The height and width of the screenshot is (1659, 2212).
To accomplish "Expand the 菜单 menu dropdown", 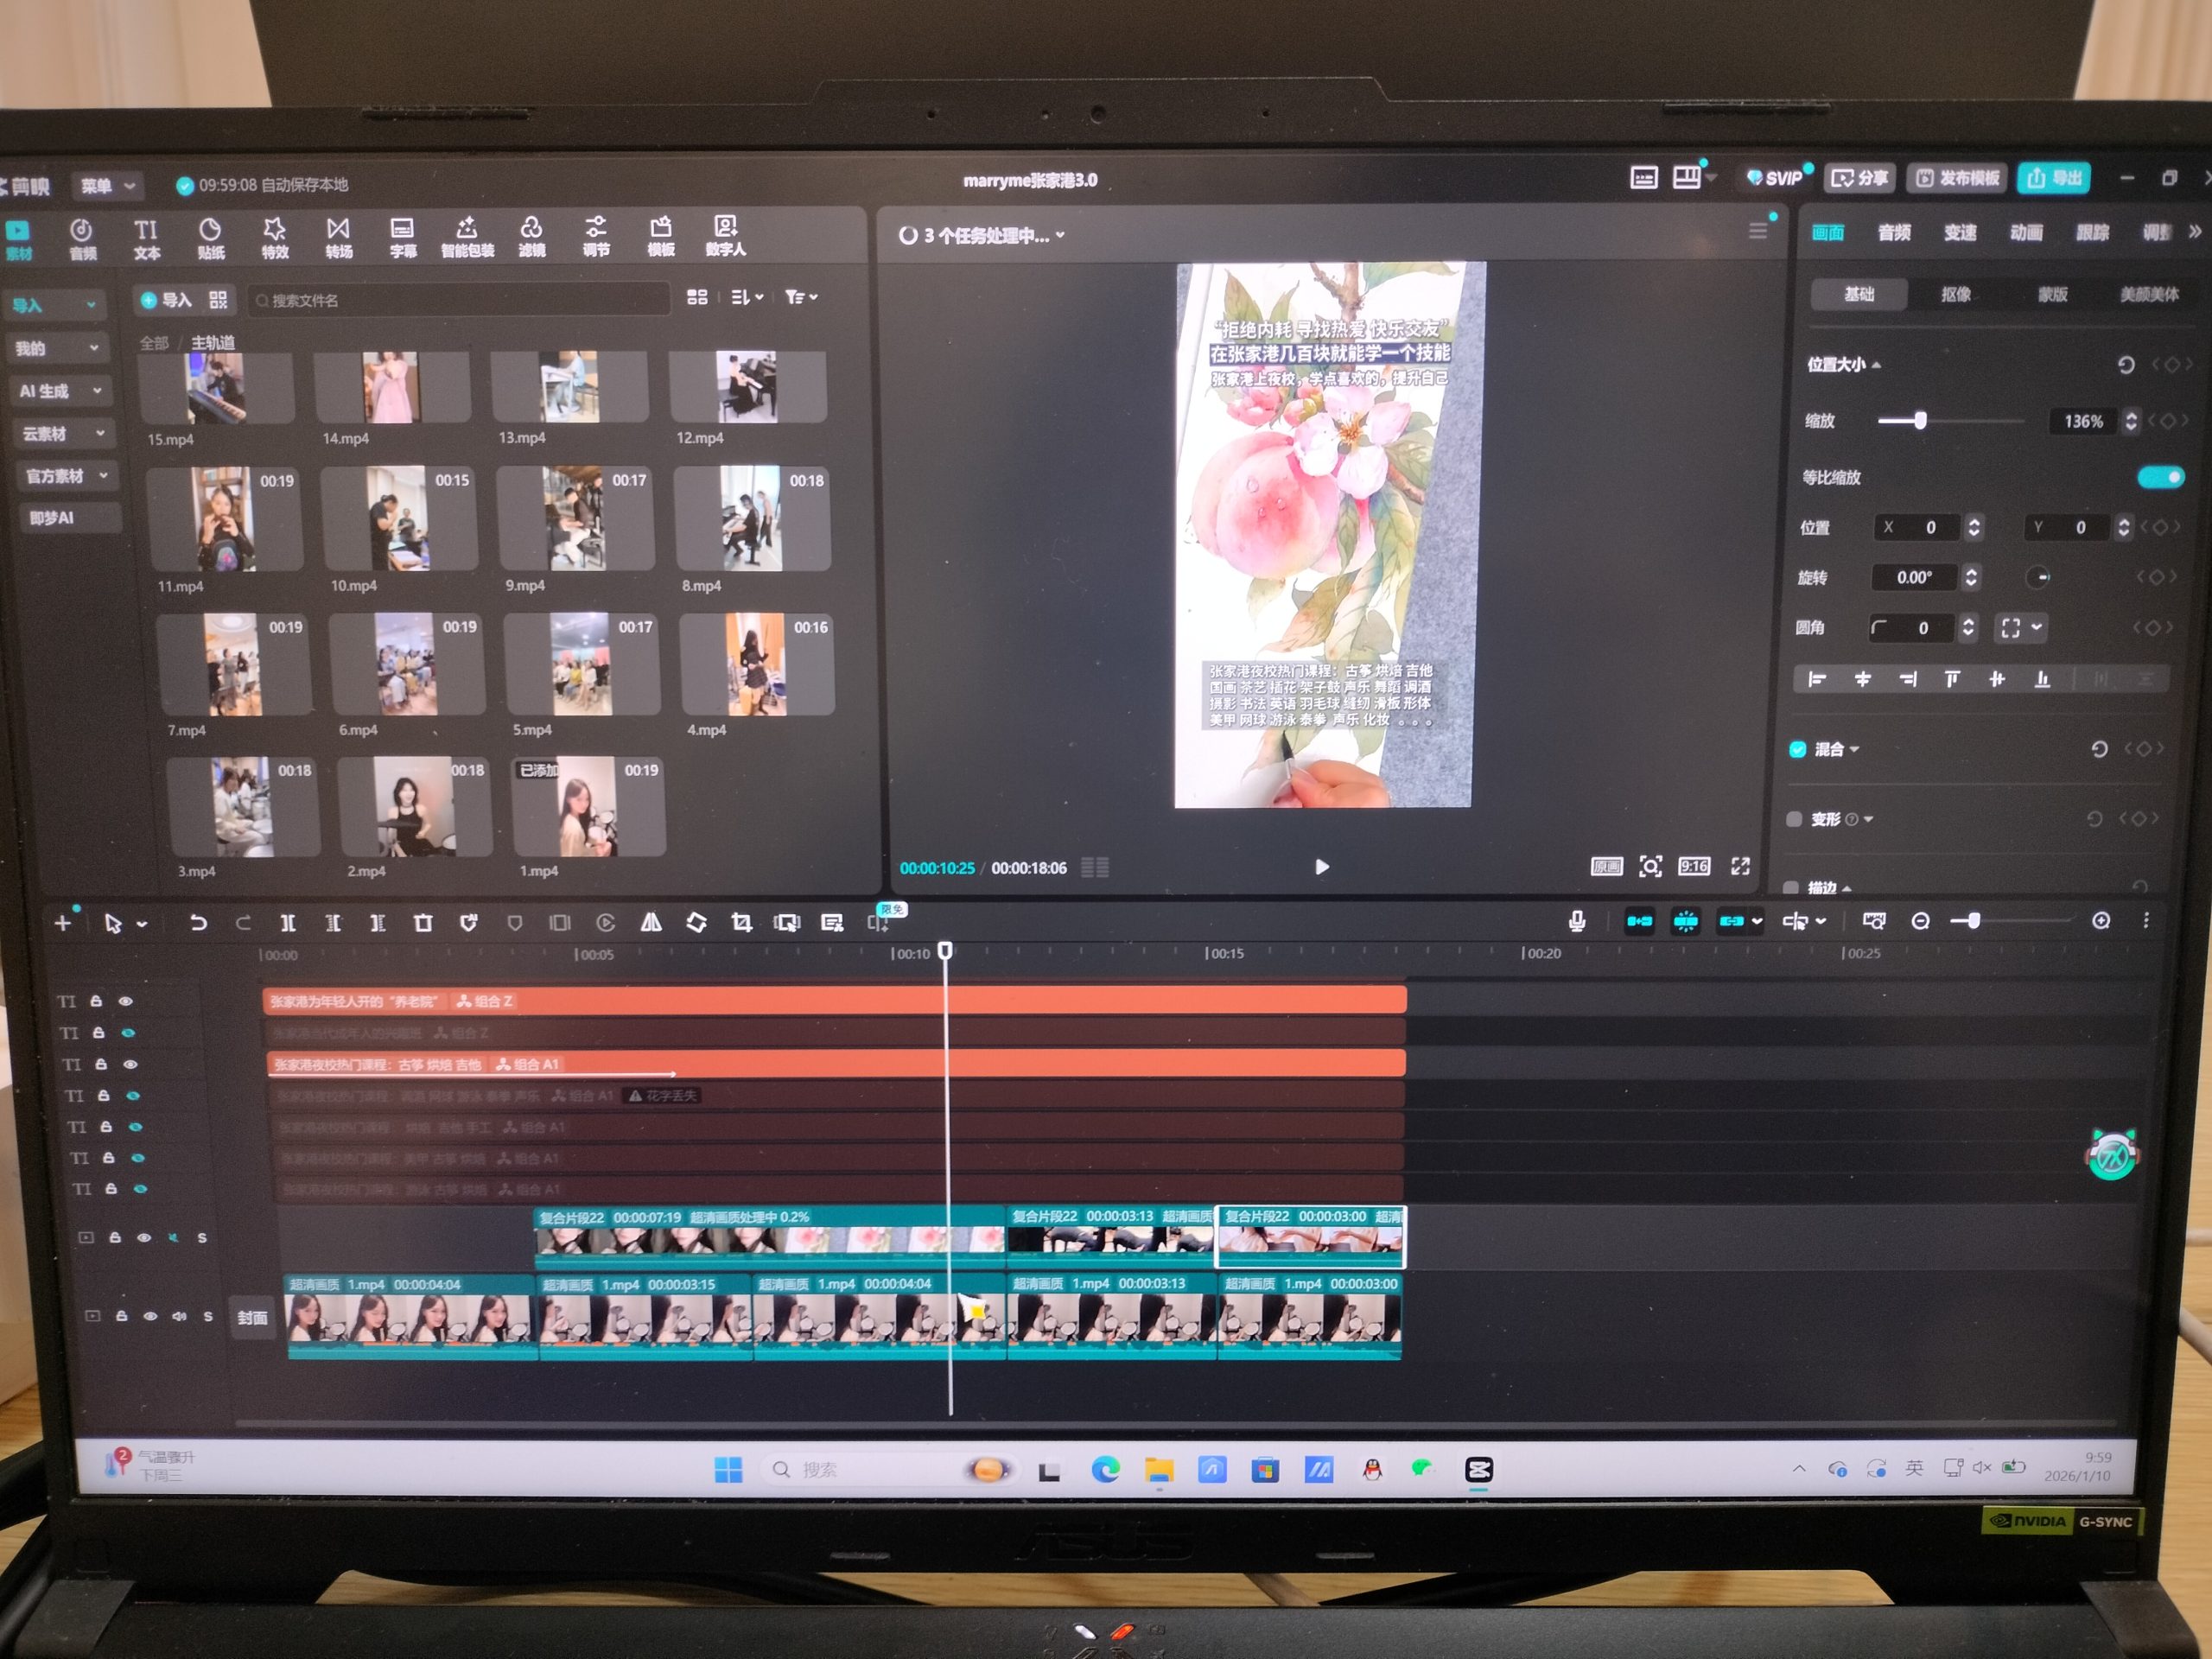I will tap(107, 185).
